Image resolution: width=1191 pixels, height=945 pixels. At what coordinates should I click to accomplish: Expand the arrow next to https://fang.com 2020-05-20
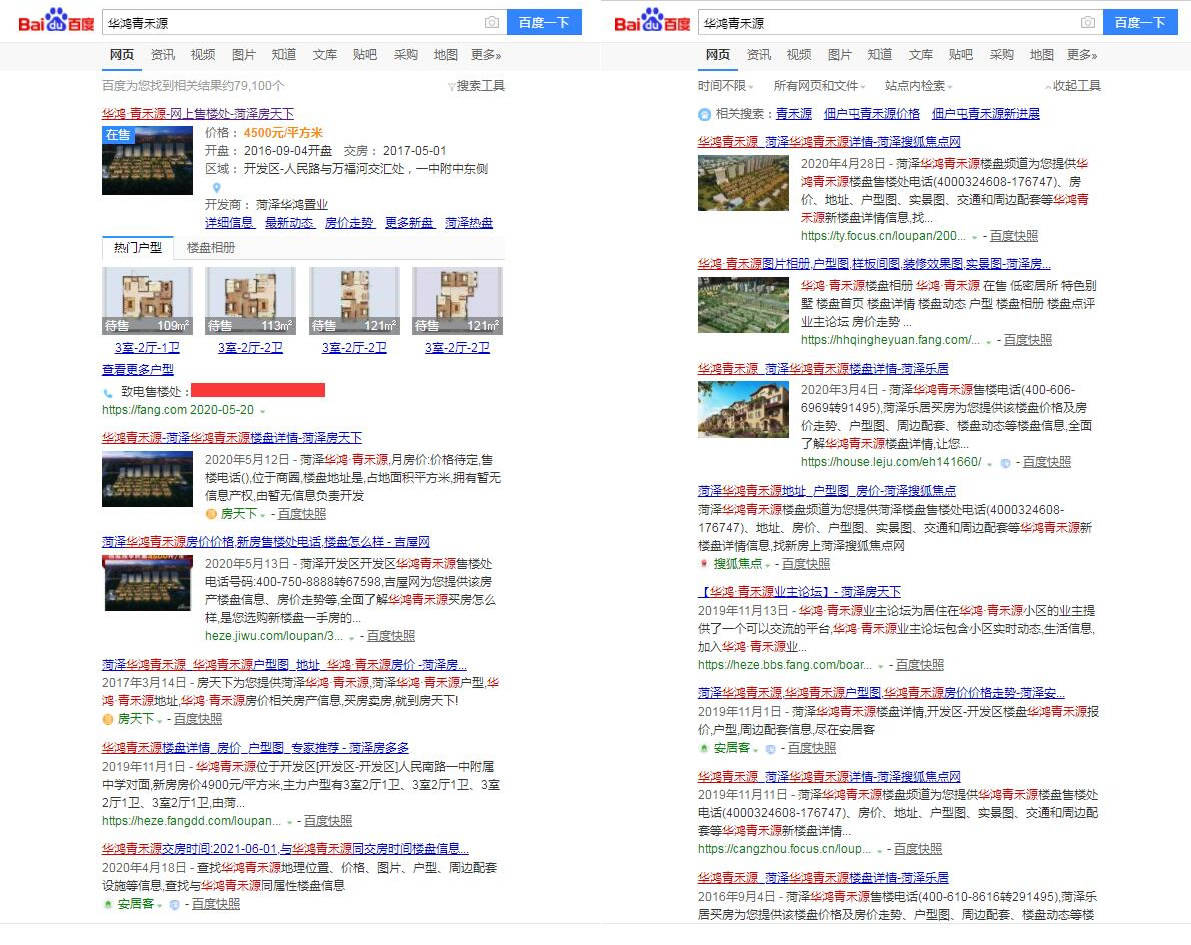(x=263, y=411)
